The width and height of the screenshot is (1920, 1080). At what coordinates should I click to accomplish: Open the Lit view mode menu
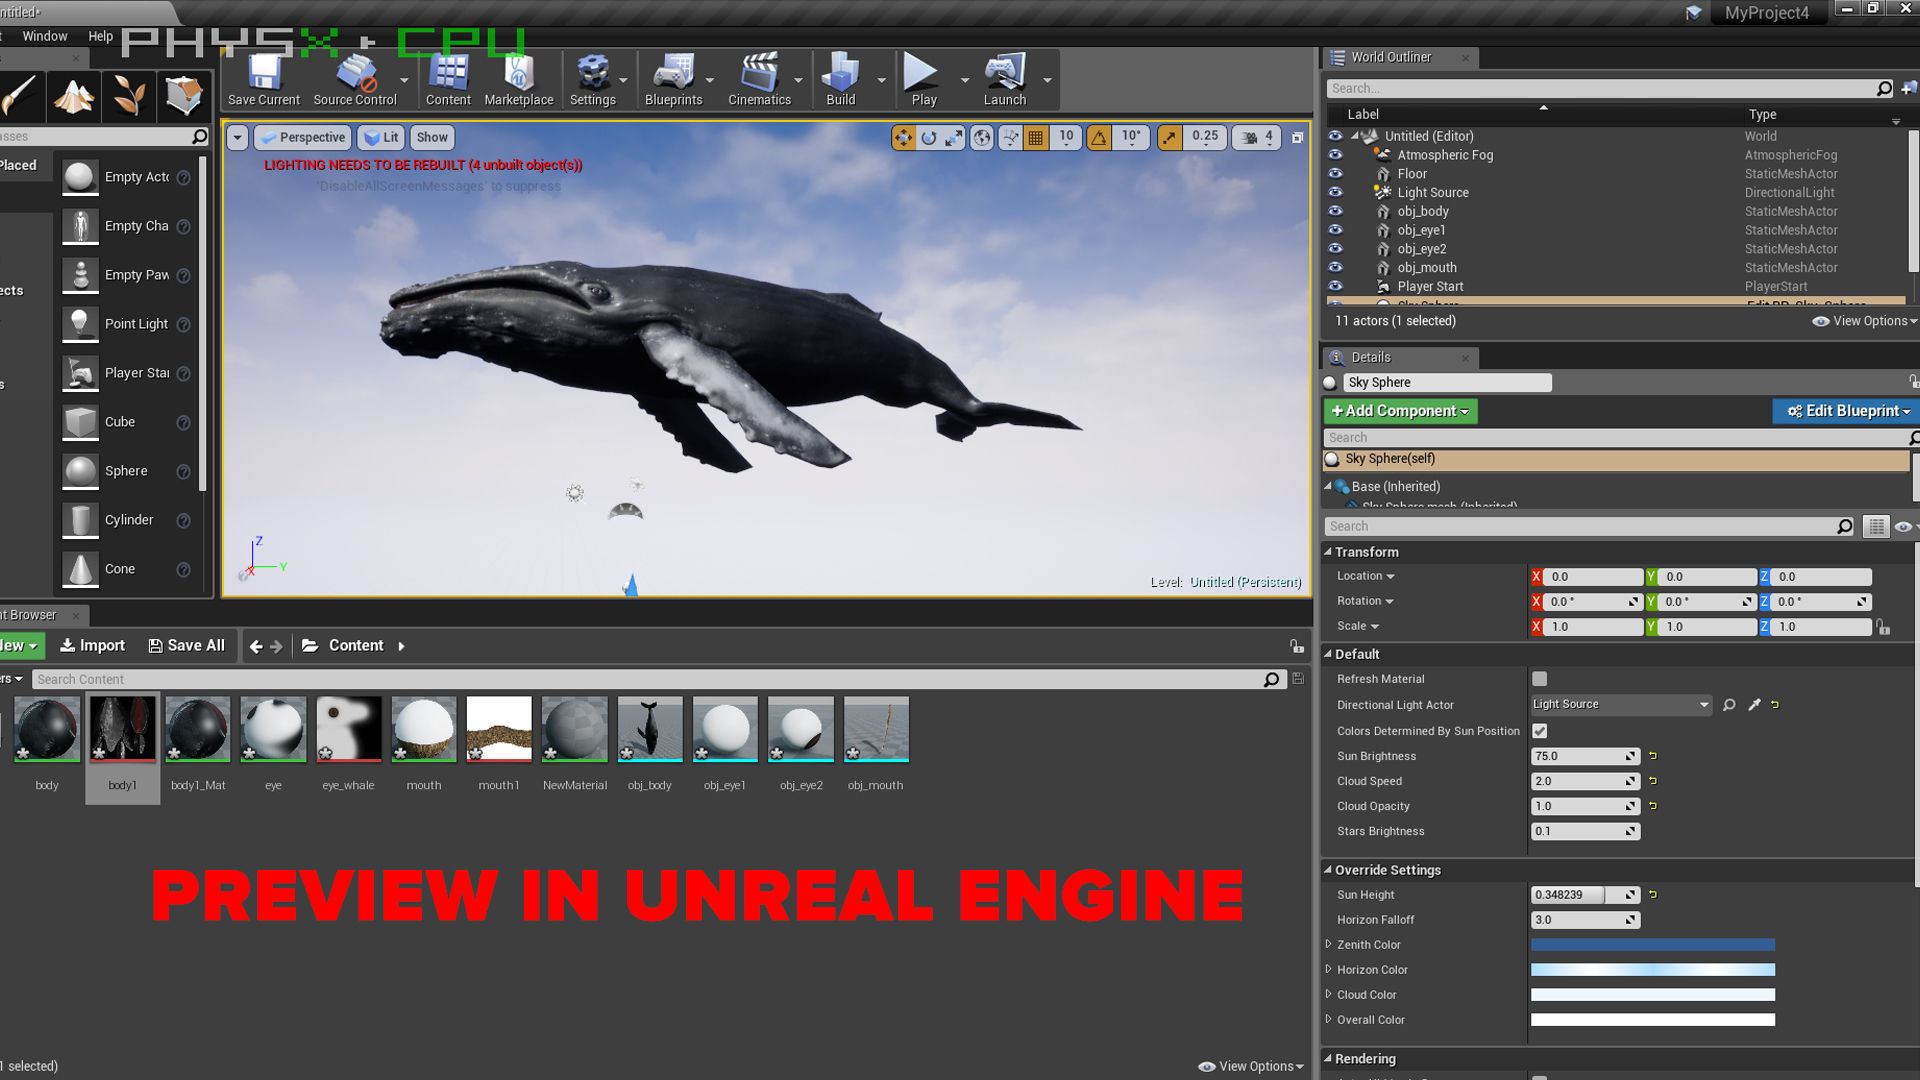coord(380,138)
